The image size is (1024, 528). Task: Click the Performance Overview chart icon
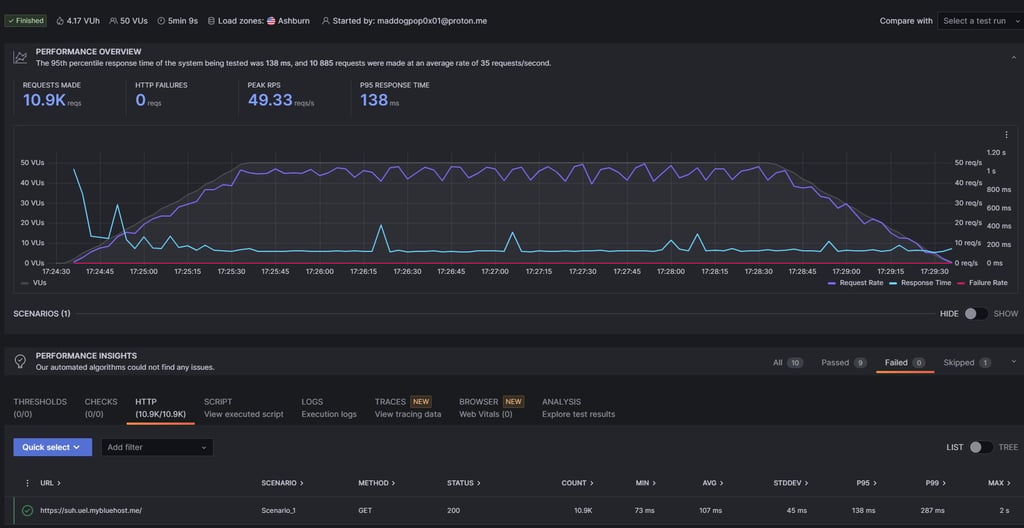pos(20,58)
